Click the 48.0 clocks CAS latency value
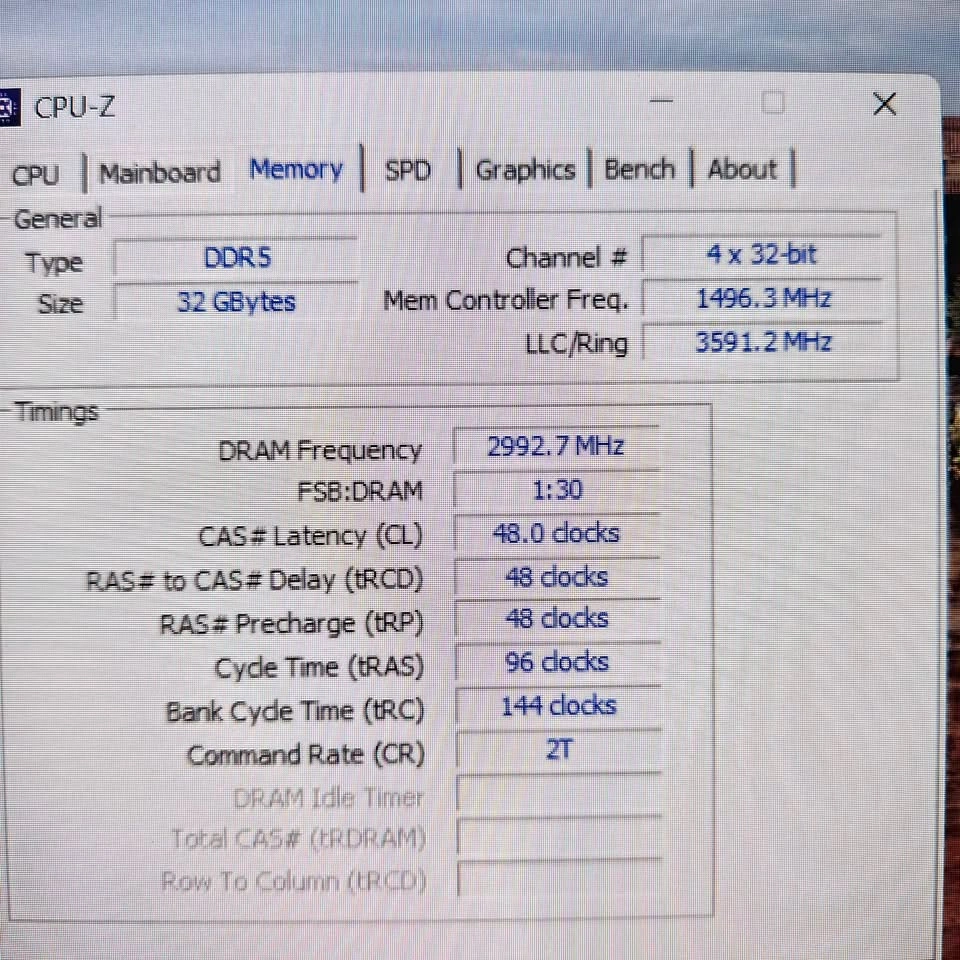The width and height of the screenshot is (960, 960). click(557, 533)
